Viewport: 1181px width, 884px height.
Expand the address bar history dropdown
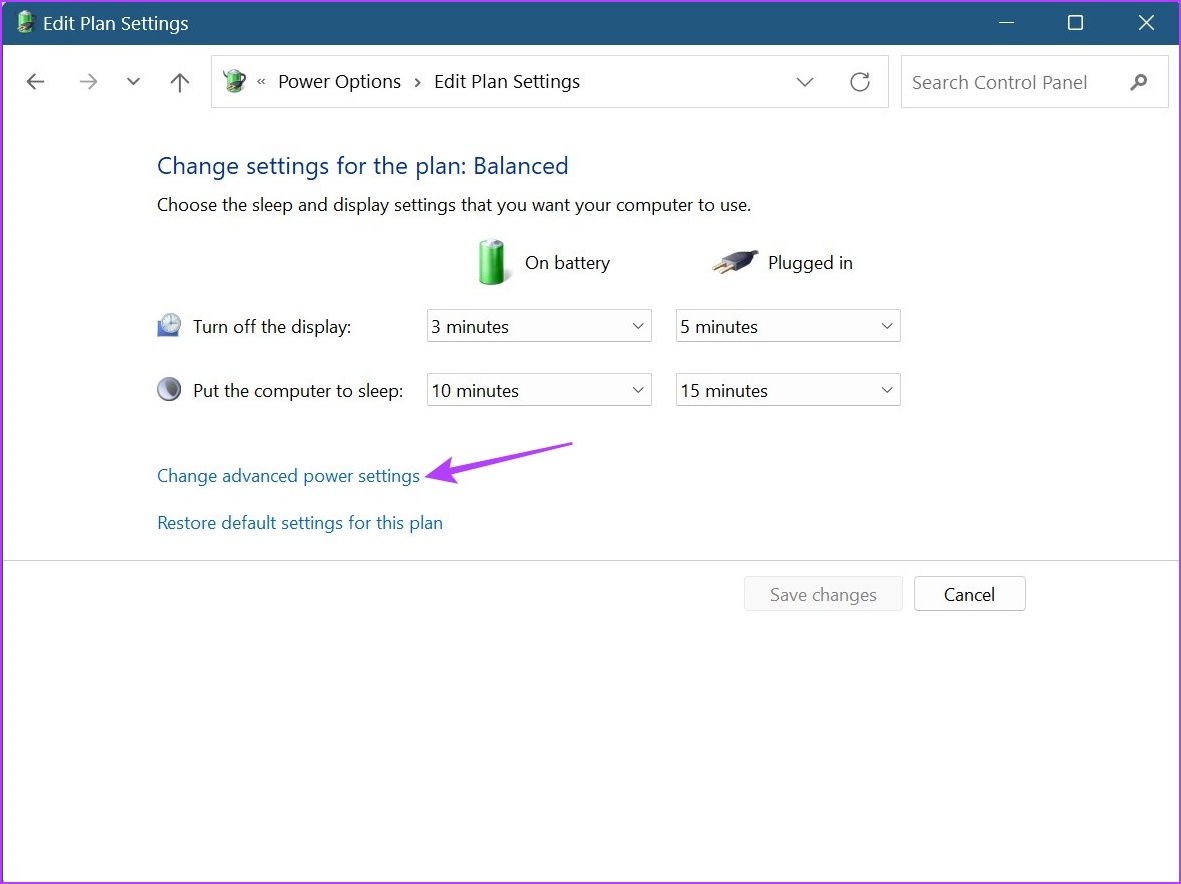pyautogui.click(x=805, y=81)
